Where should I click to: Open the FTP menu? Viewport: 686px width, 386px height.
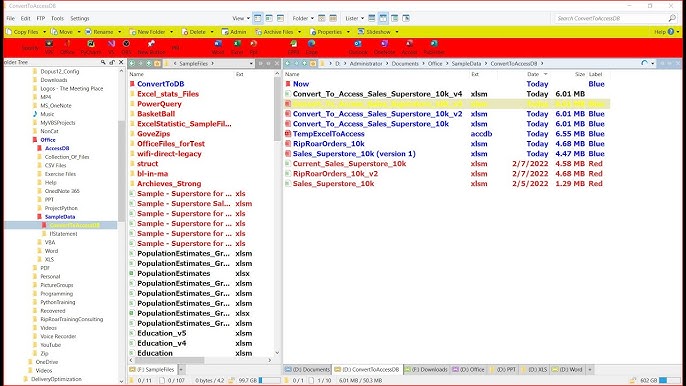(x=41, y=18)
